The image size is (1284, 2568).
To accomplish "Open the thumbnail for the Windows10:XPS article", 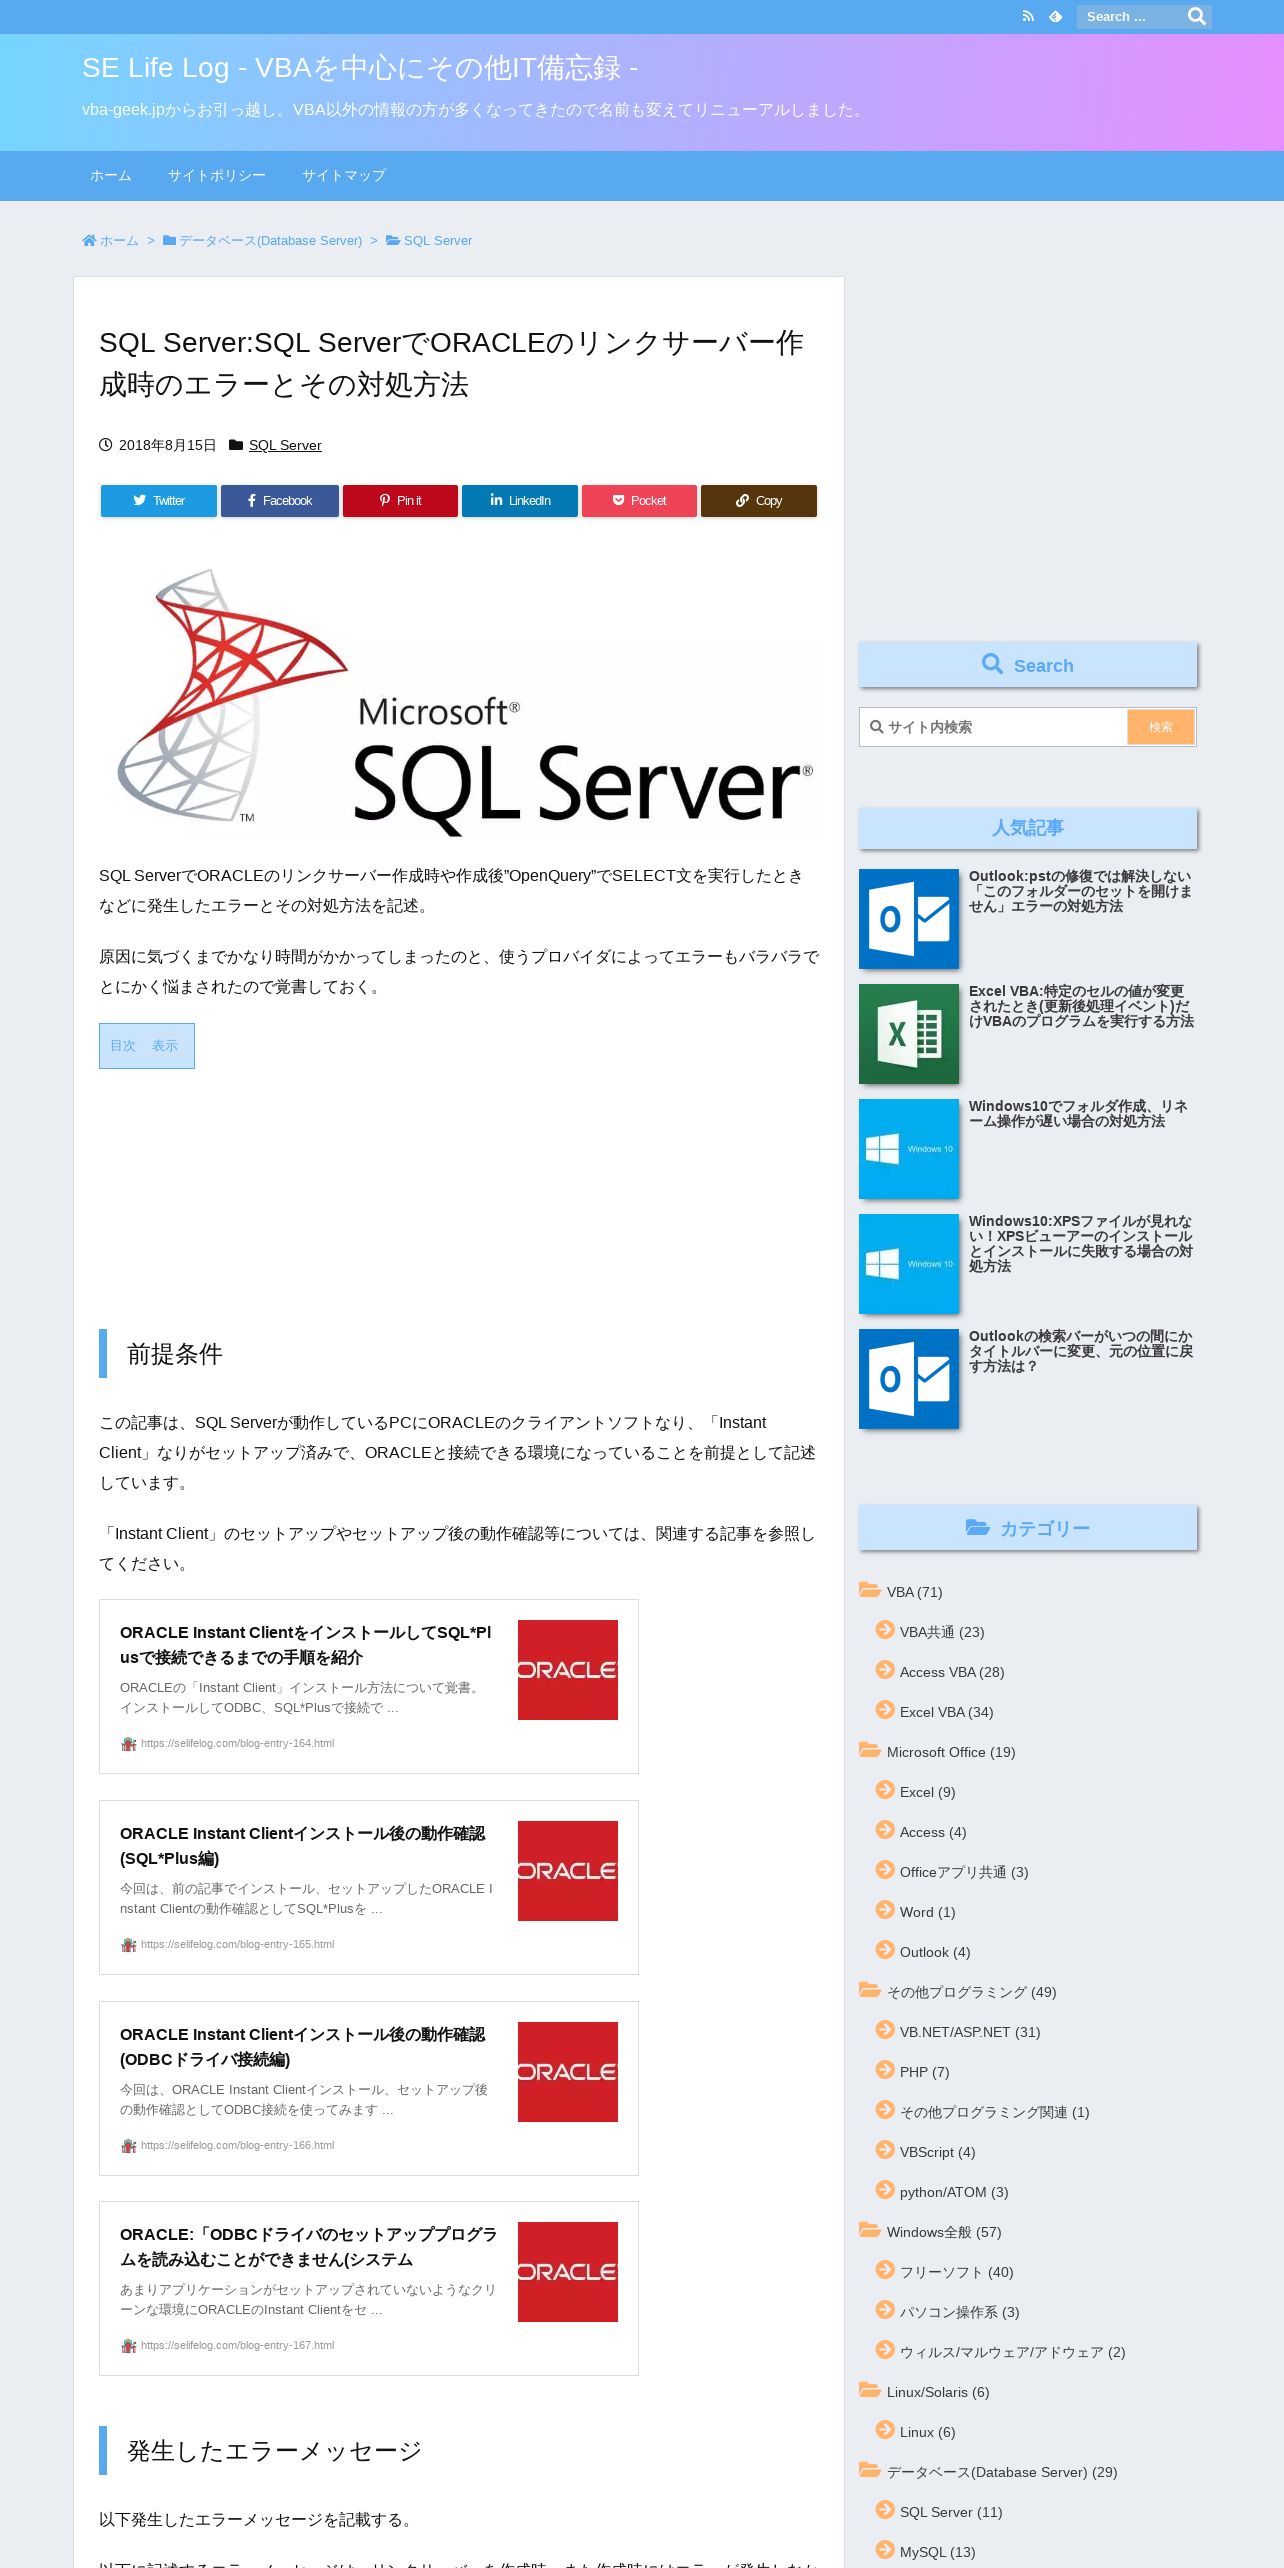I will (x=909, y=1264).
